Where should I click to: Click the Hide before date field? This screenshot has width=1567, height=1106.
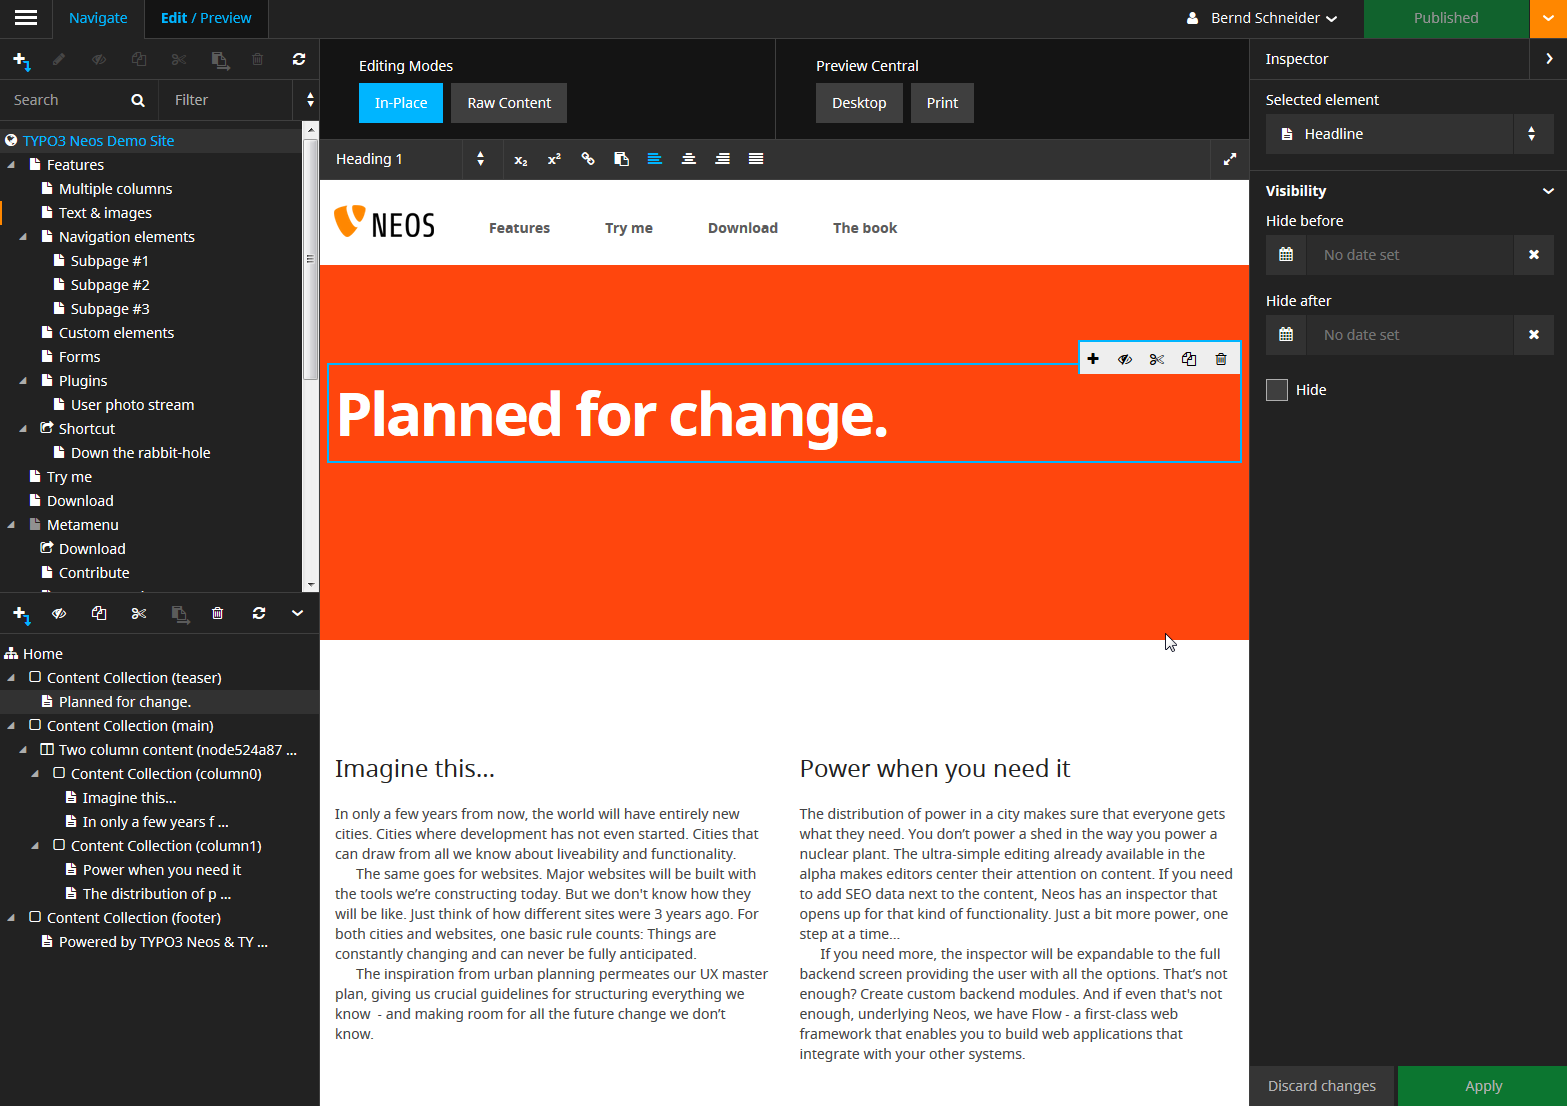1410,255
